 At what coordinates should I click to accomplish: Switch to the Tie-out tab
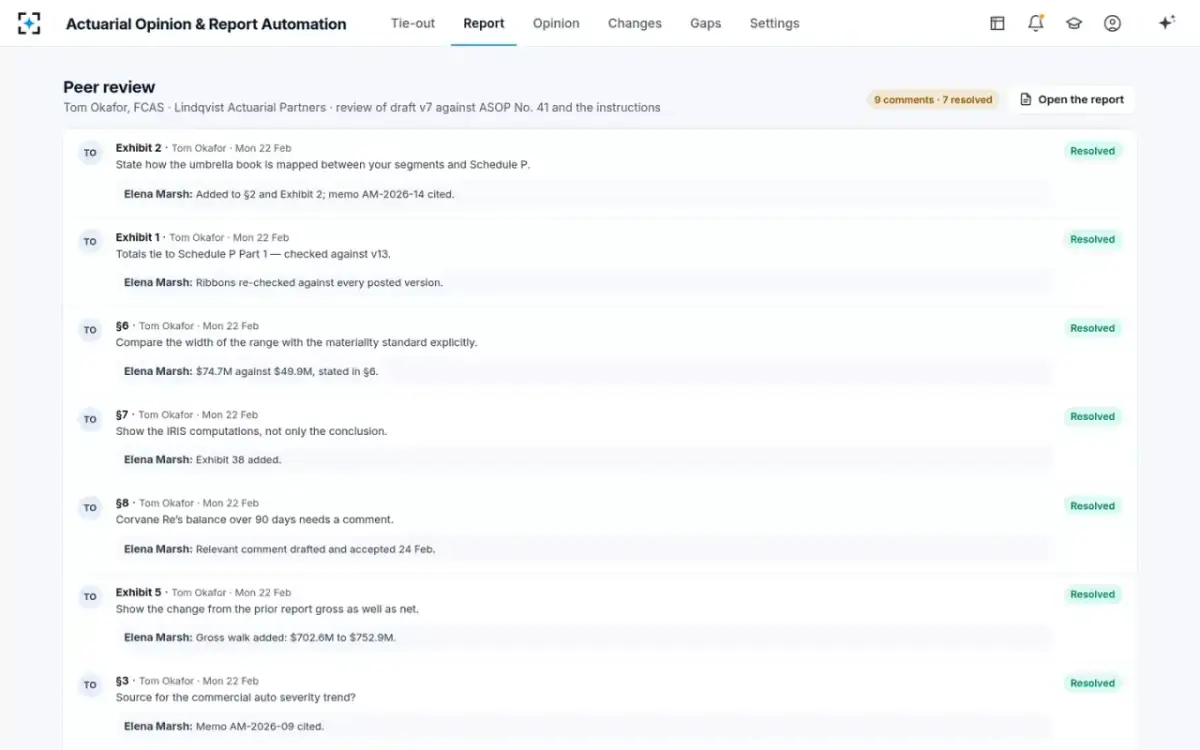click(x=413, y=23)
